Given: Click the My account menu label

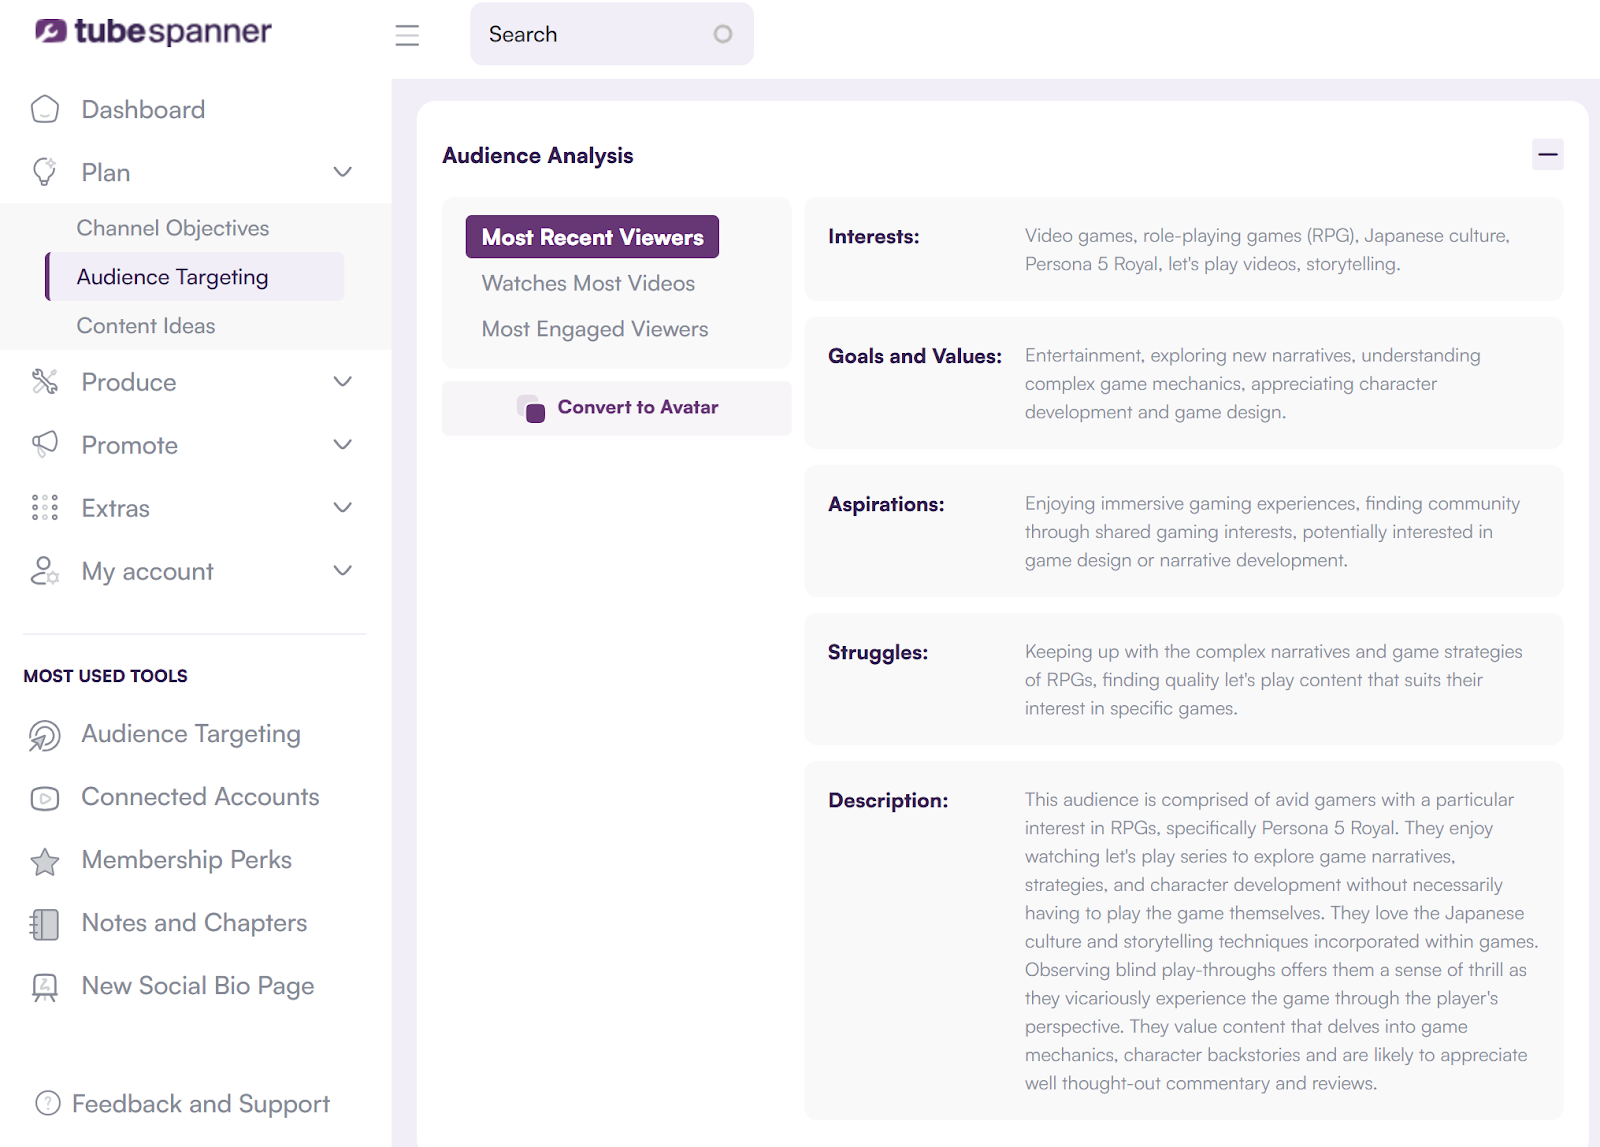Looking at the screenshot, I should 148,571.
